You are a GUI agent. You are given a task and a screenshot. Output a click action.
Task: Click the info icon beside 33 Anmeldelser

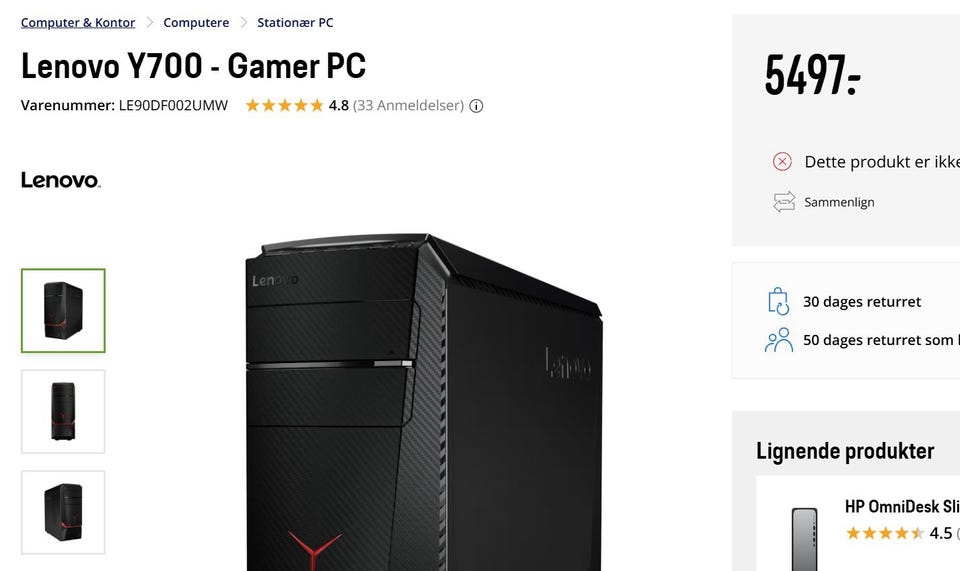pos(476,106)
